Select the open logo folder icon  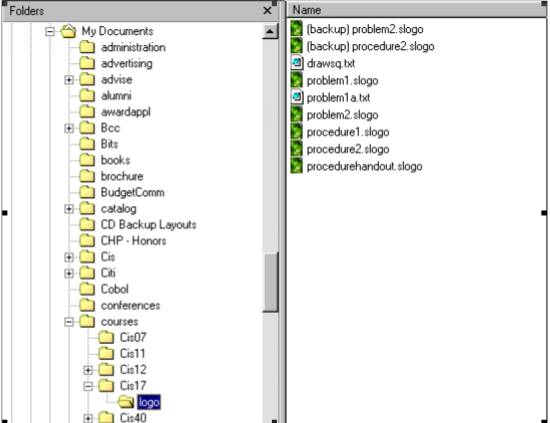coord(126,402)
